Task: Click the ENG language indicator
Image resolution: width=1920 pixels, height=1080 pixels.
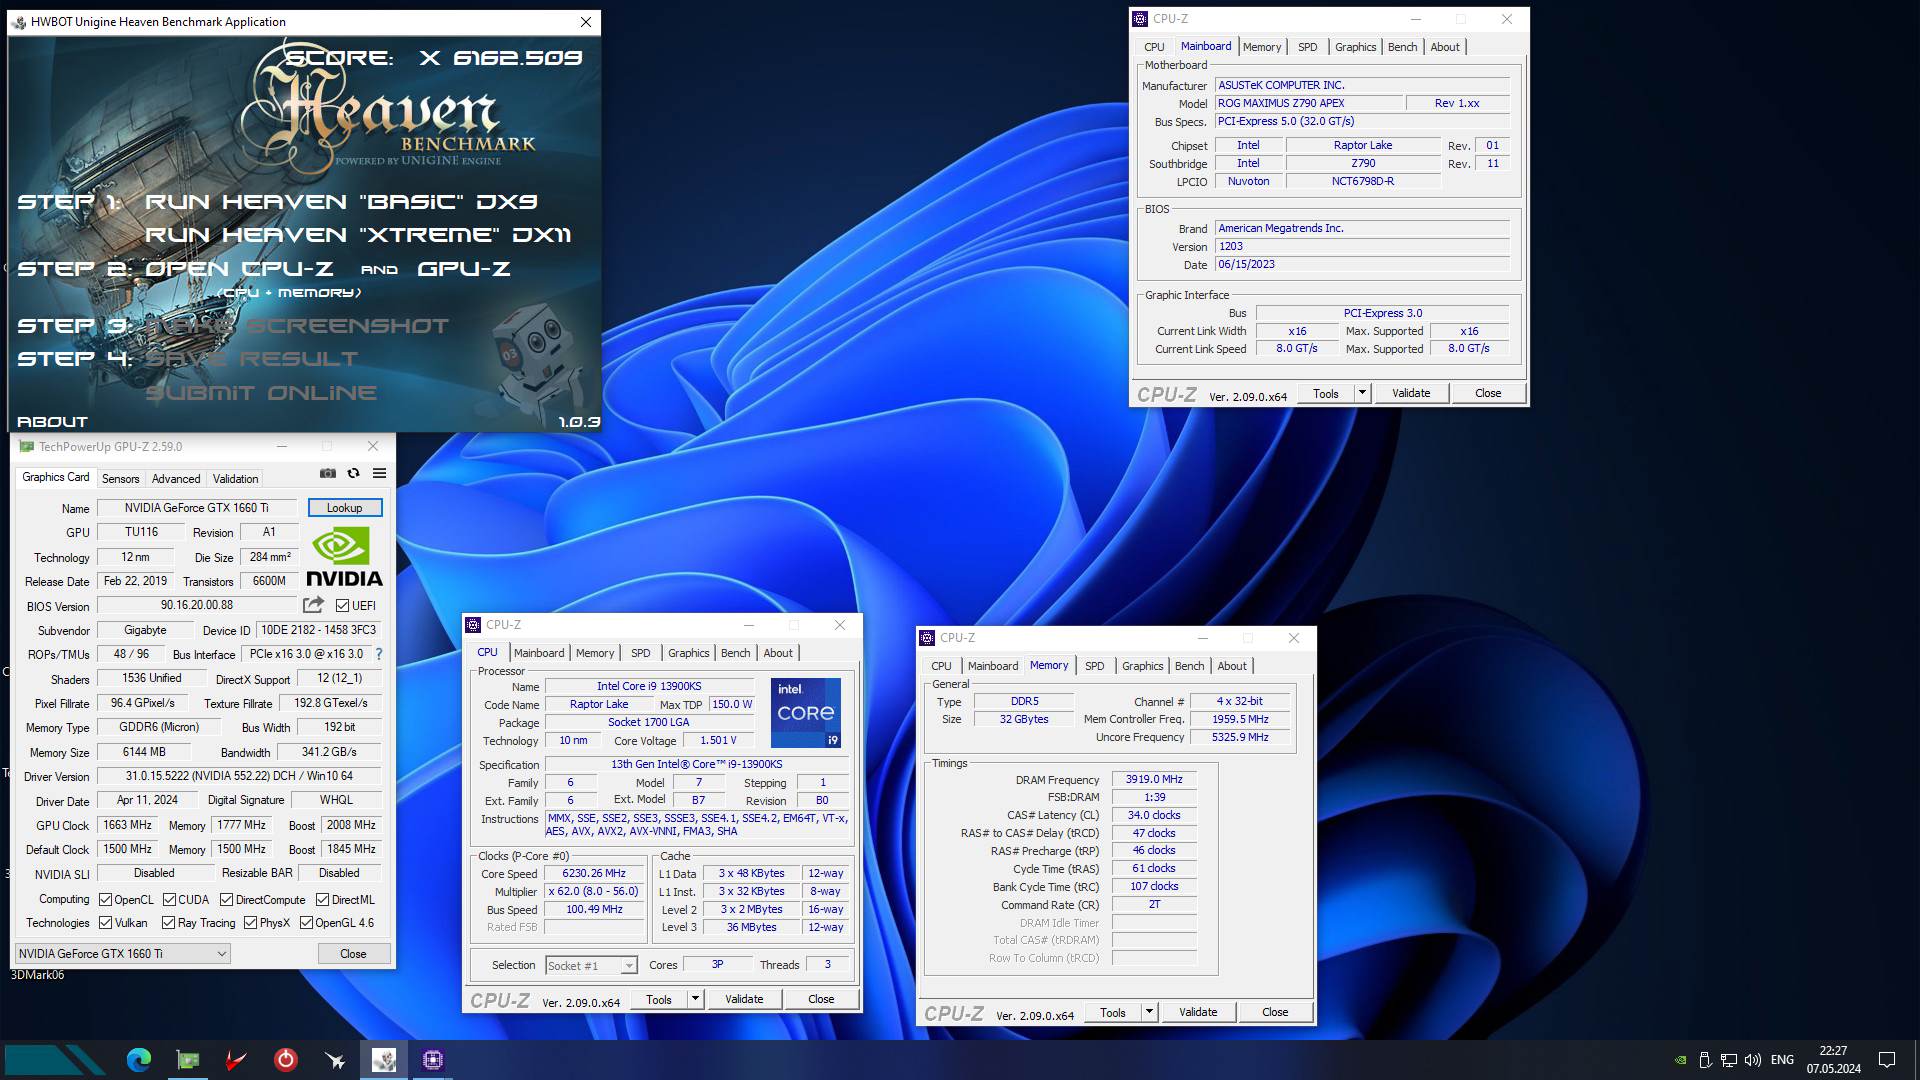Action: pos(1782,1060)
